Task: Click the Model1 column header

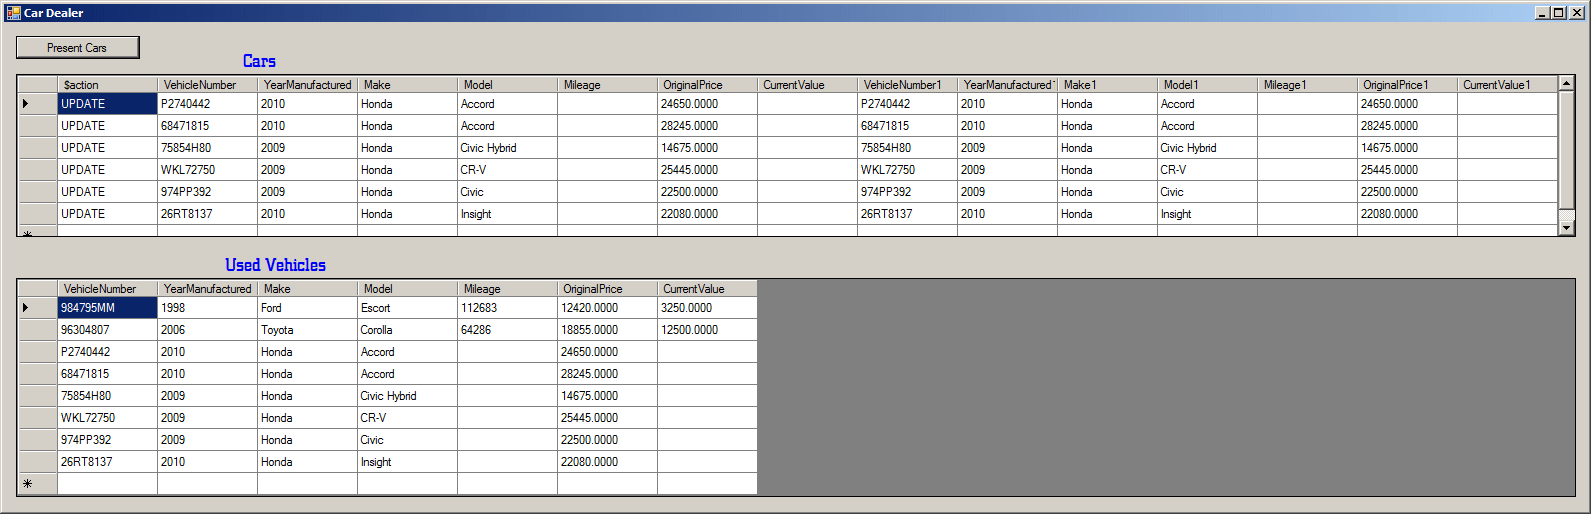Action: tap(1207, 85)
